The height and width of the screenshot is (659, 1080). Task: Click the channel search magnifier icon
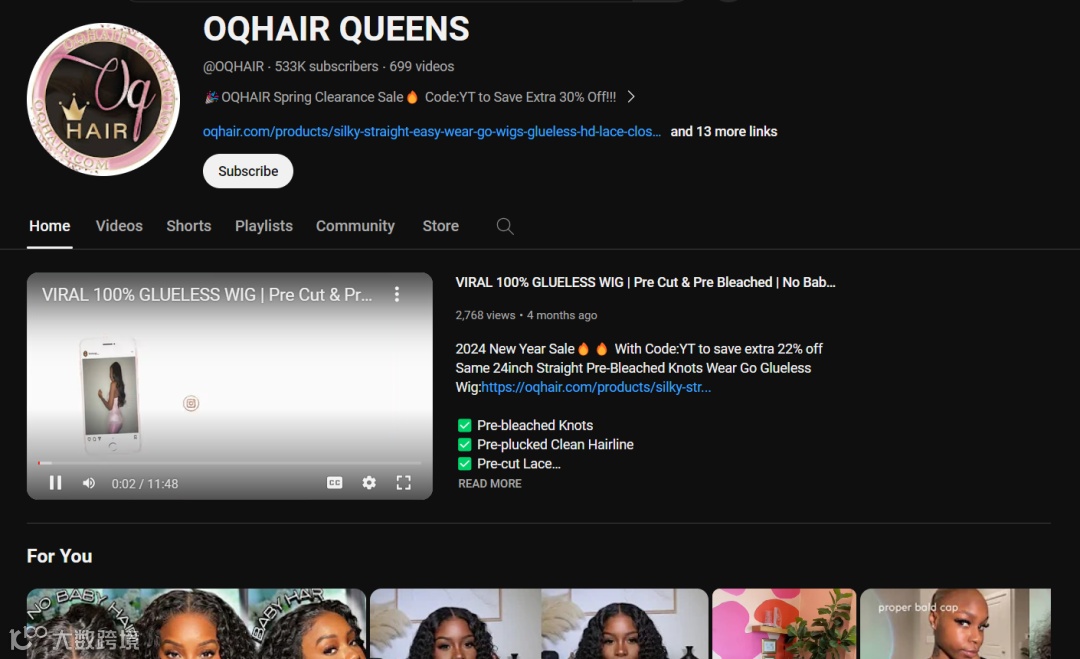(x=505, y=226)
